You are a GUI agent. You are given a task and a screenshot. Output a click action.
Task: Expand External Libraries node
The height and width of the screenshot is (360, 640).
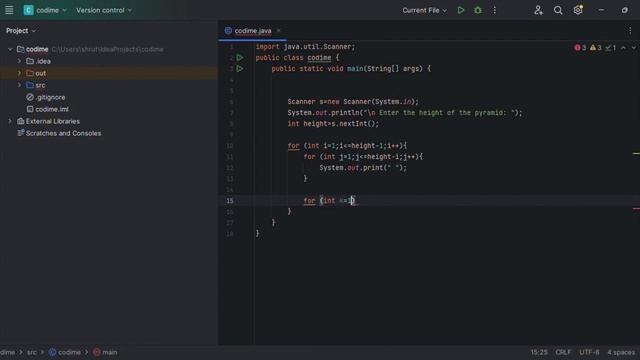coord(10,121)
